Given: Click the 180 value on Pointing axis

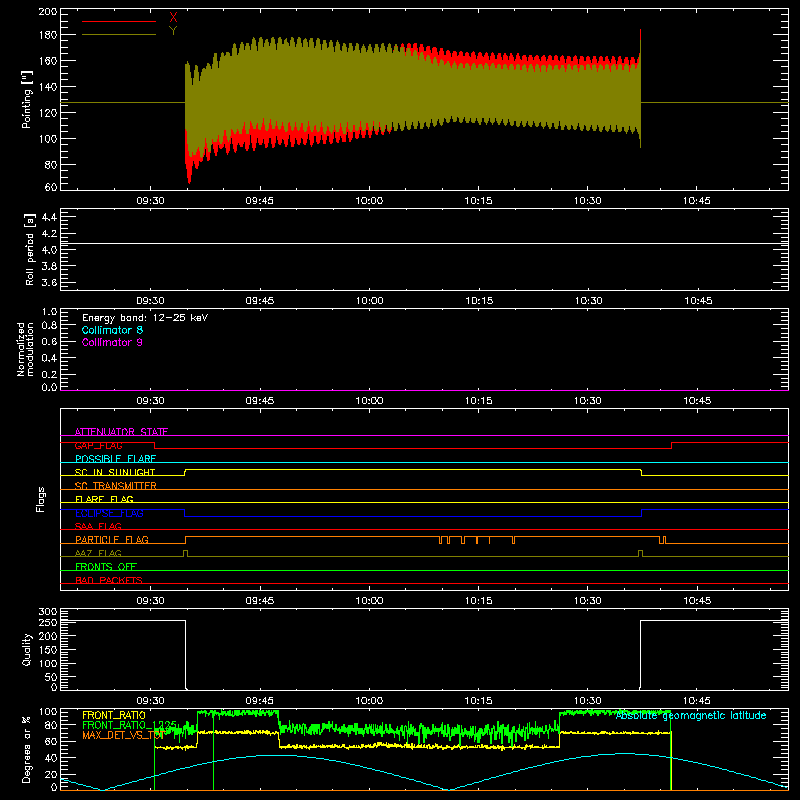Looking at the screenshot, I should [48, 35].
